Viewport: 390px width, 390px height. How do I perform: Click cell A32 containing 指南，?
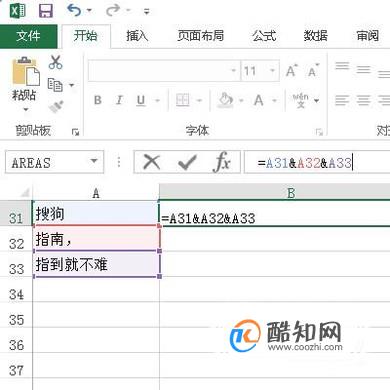pyautogui.click(x=96, y=239)
